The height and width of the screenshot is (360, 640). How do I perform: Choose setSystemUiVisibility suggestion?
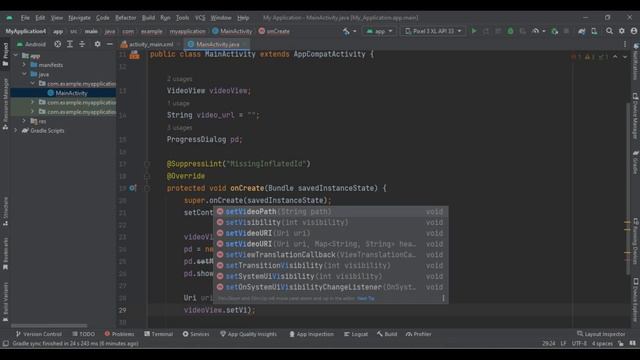point(331,276)
